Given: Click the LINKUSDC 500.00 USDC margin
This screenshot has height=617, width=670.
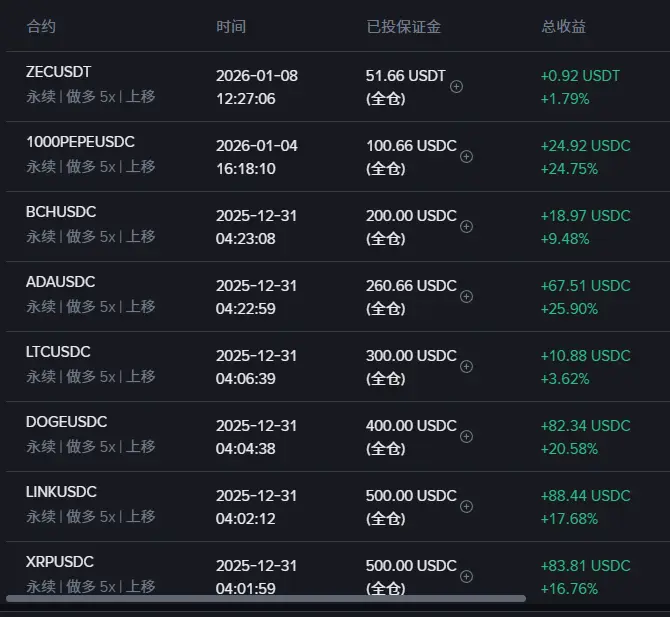Looking at the screenshot, I should [x=411, y=496].
